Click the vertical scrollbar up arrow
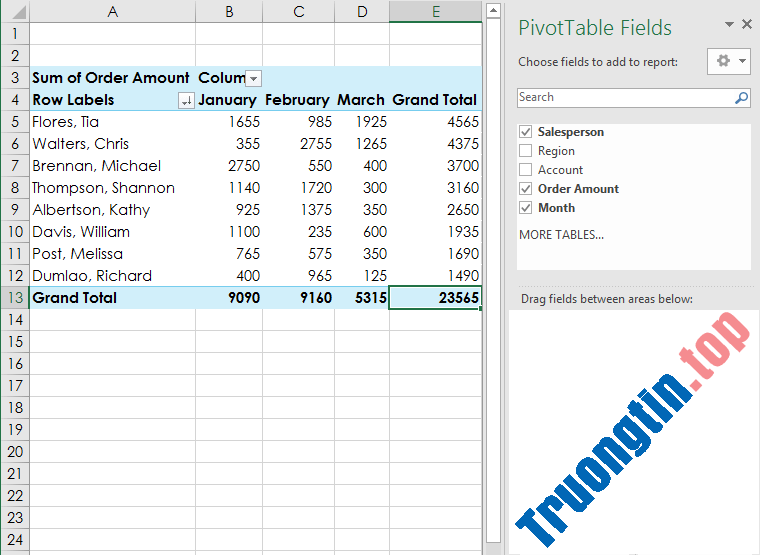The height and width of the screenshot is (555, 760). tap(493, 10)
